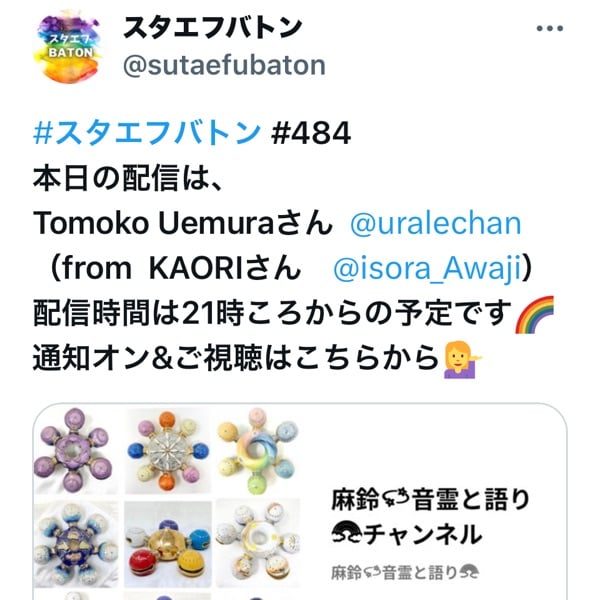Image resolution: width=600 pixels, height=600 pixels.
Task: Open the スタエフバトン display name profile
Action: click(x=213, y=28)
